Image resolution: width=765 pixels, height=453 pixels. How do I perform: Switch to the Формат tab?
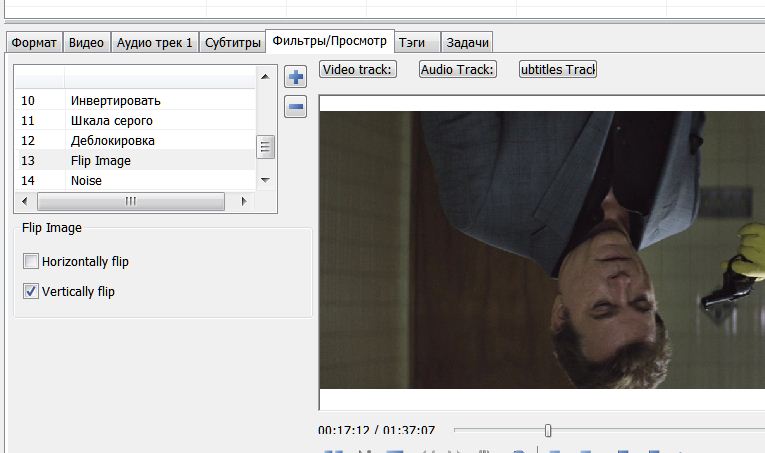(33, 43)
